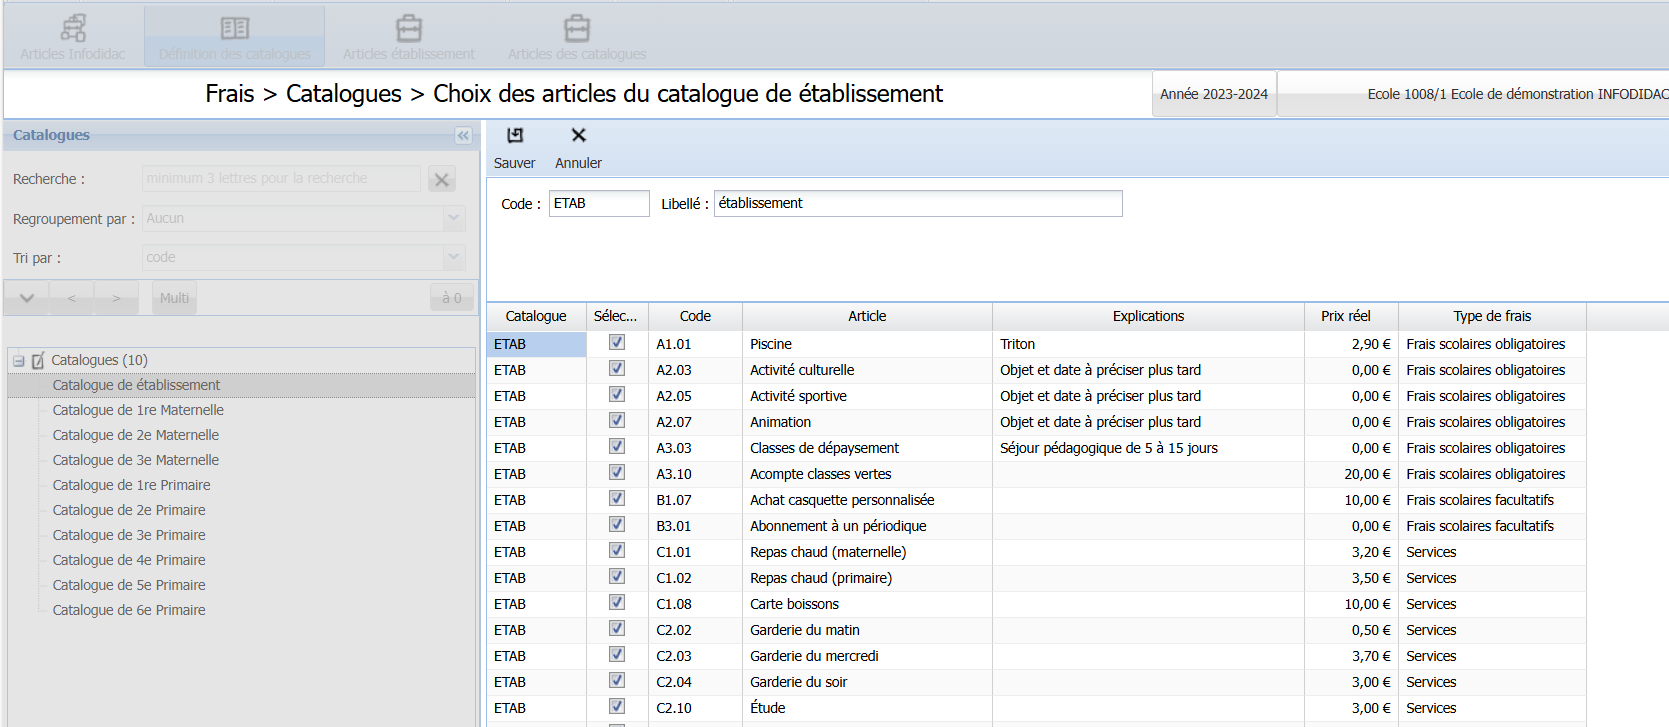
Task: Toggle the Garderie du matin checkbox
Action: [617, 628]
